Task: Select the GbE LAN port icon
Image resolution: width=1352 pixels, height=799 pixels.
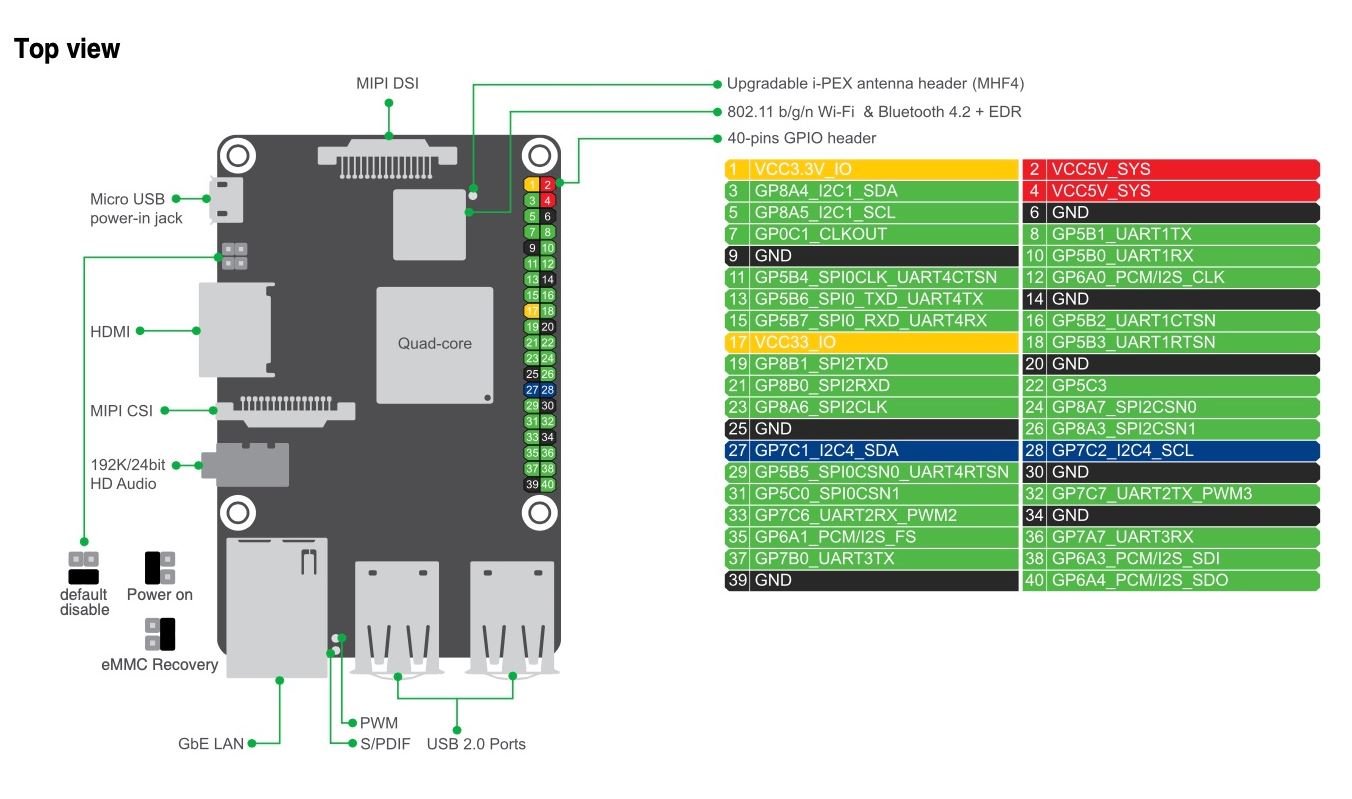Action: 277,605
